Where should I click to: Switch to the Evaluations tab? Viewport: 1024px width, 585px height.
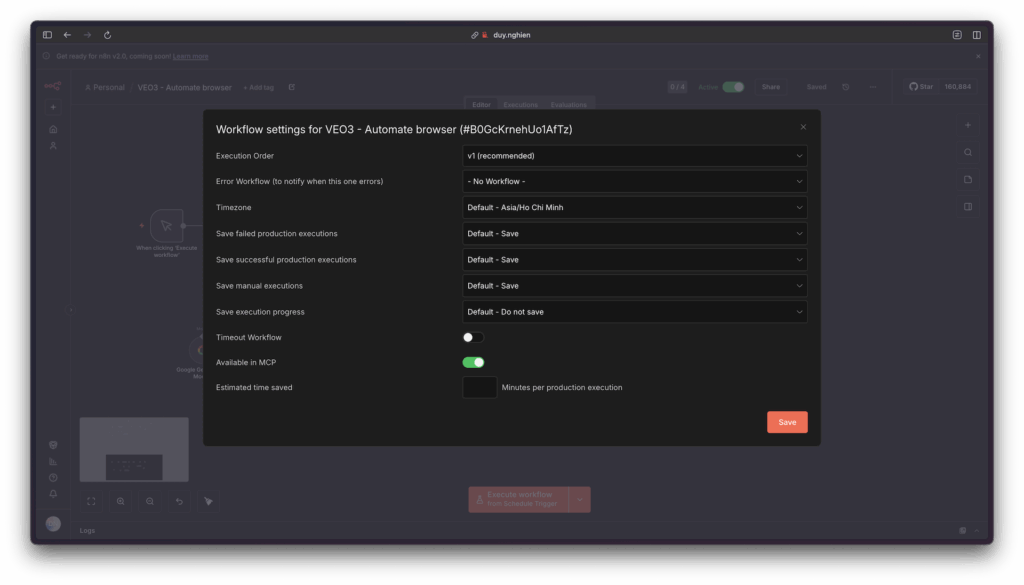[569, 105]
